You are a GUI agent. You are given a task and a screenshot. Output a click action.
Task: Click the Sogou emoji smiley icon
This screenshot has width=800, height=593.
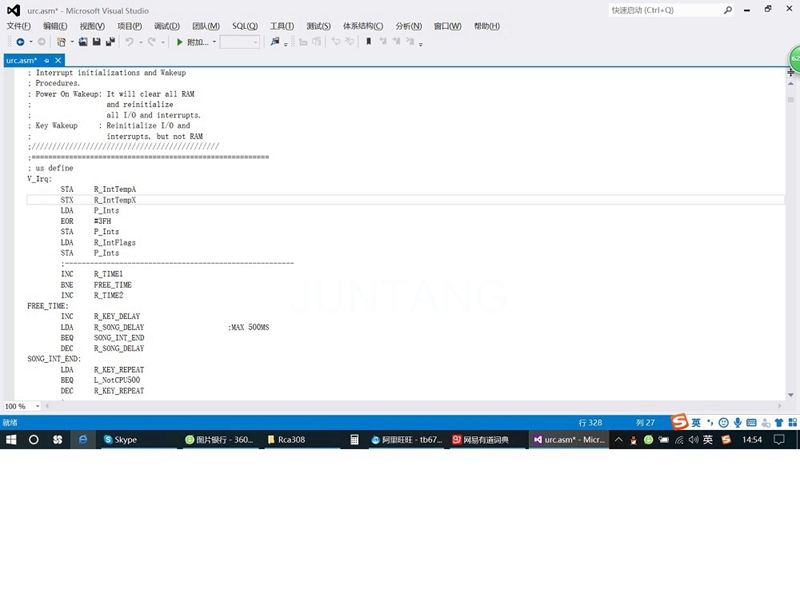(723, 423)
